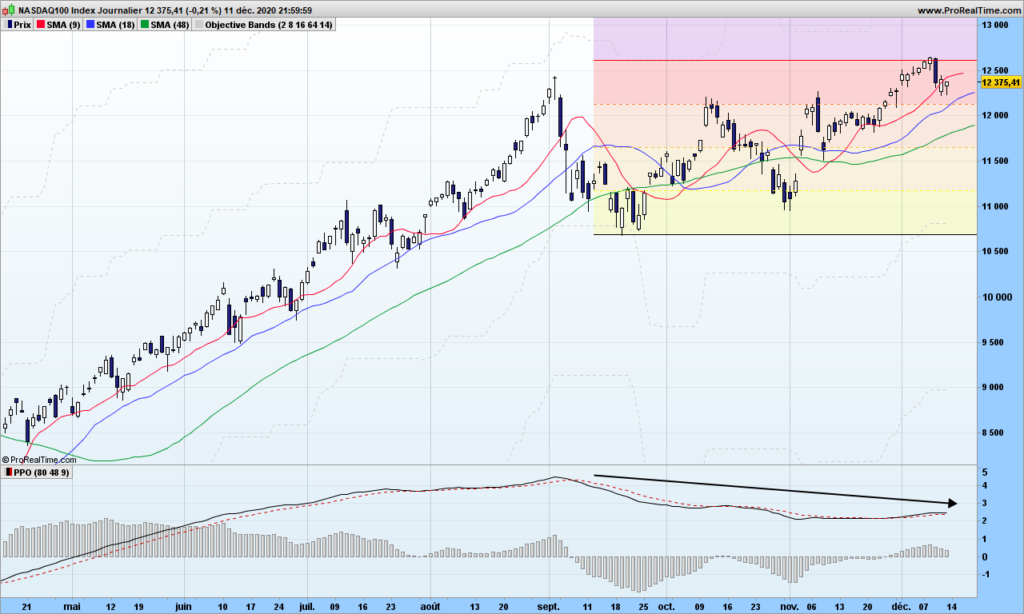This screenshot has width=1024, height=614.
Task: Click date label 19 on the time axis
Action: coord(138,607)
